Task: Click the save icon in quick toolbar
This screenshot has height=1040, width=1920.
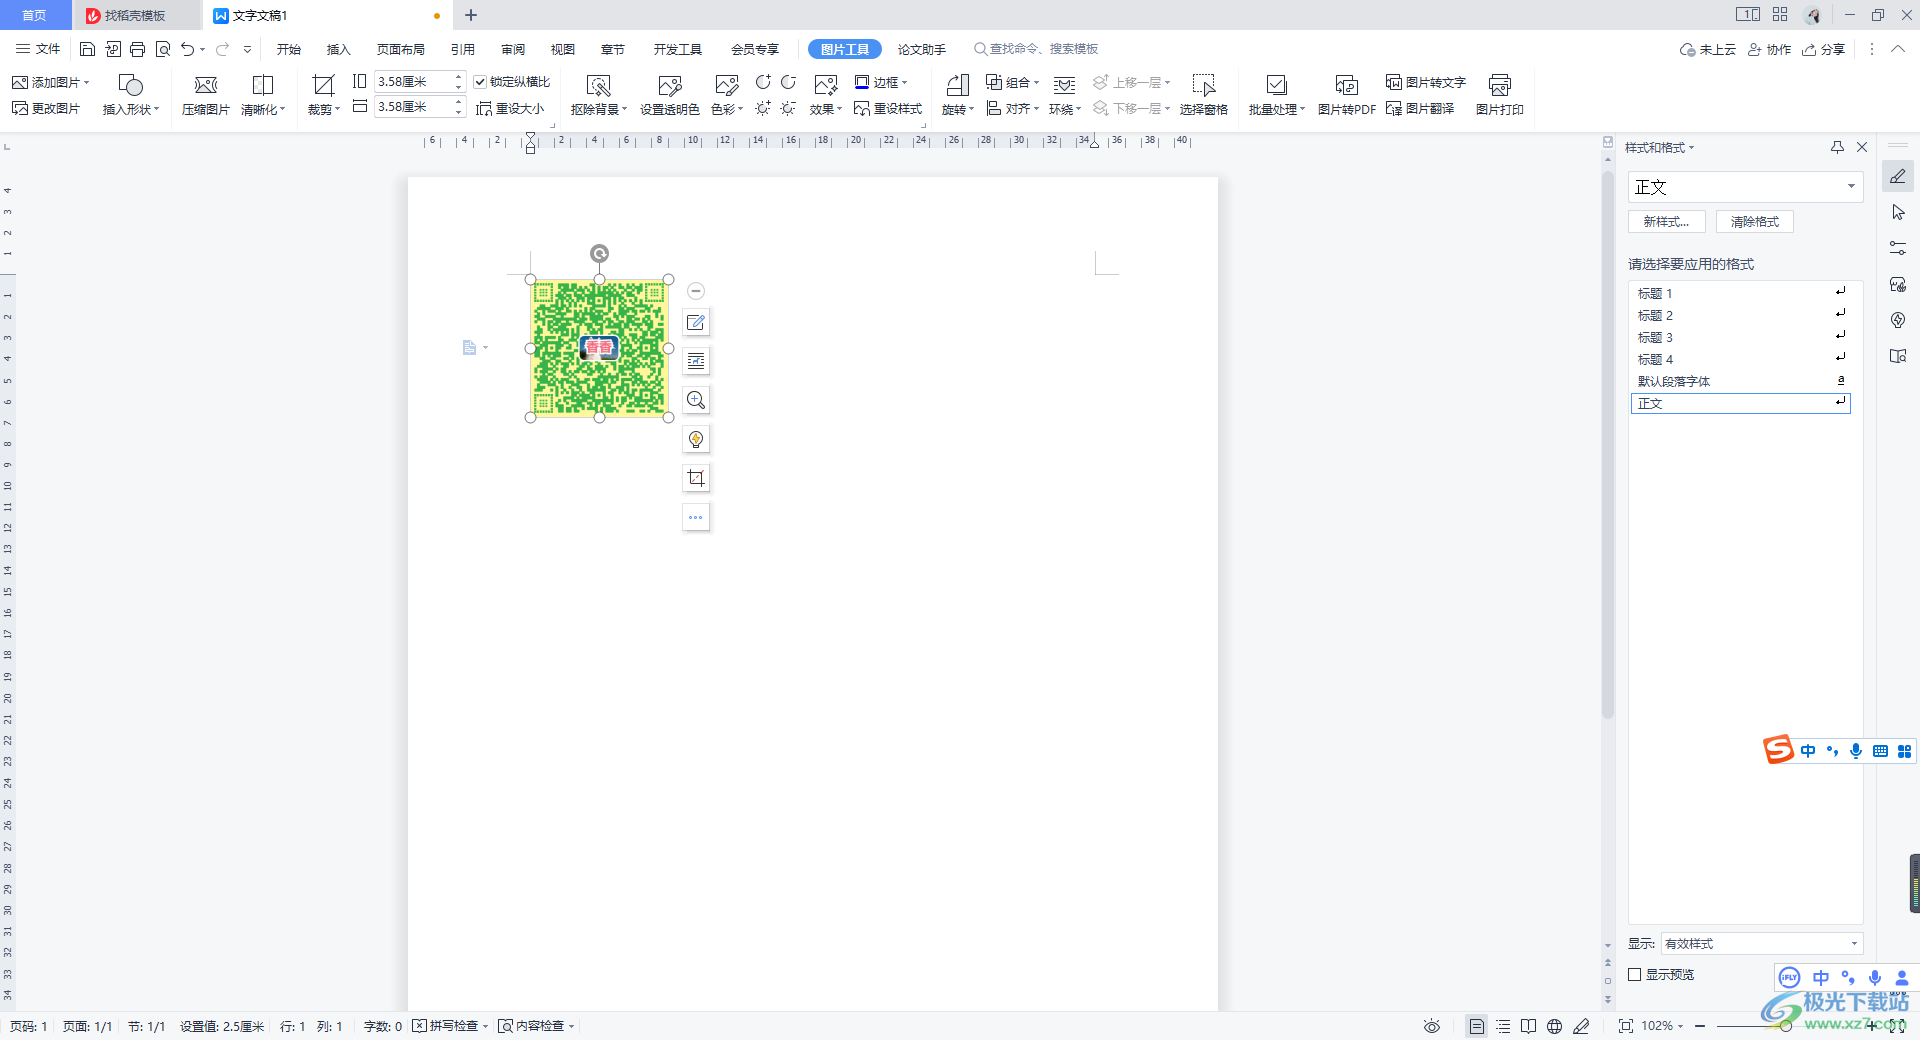Action: click(87, 49)
